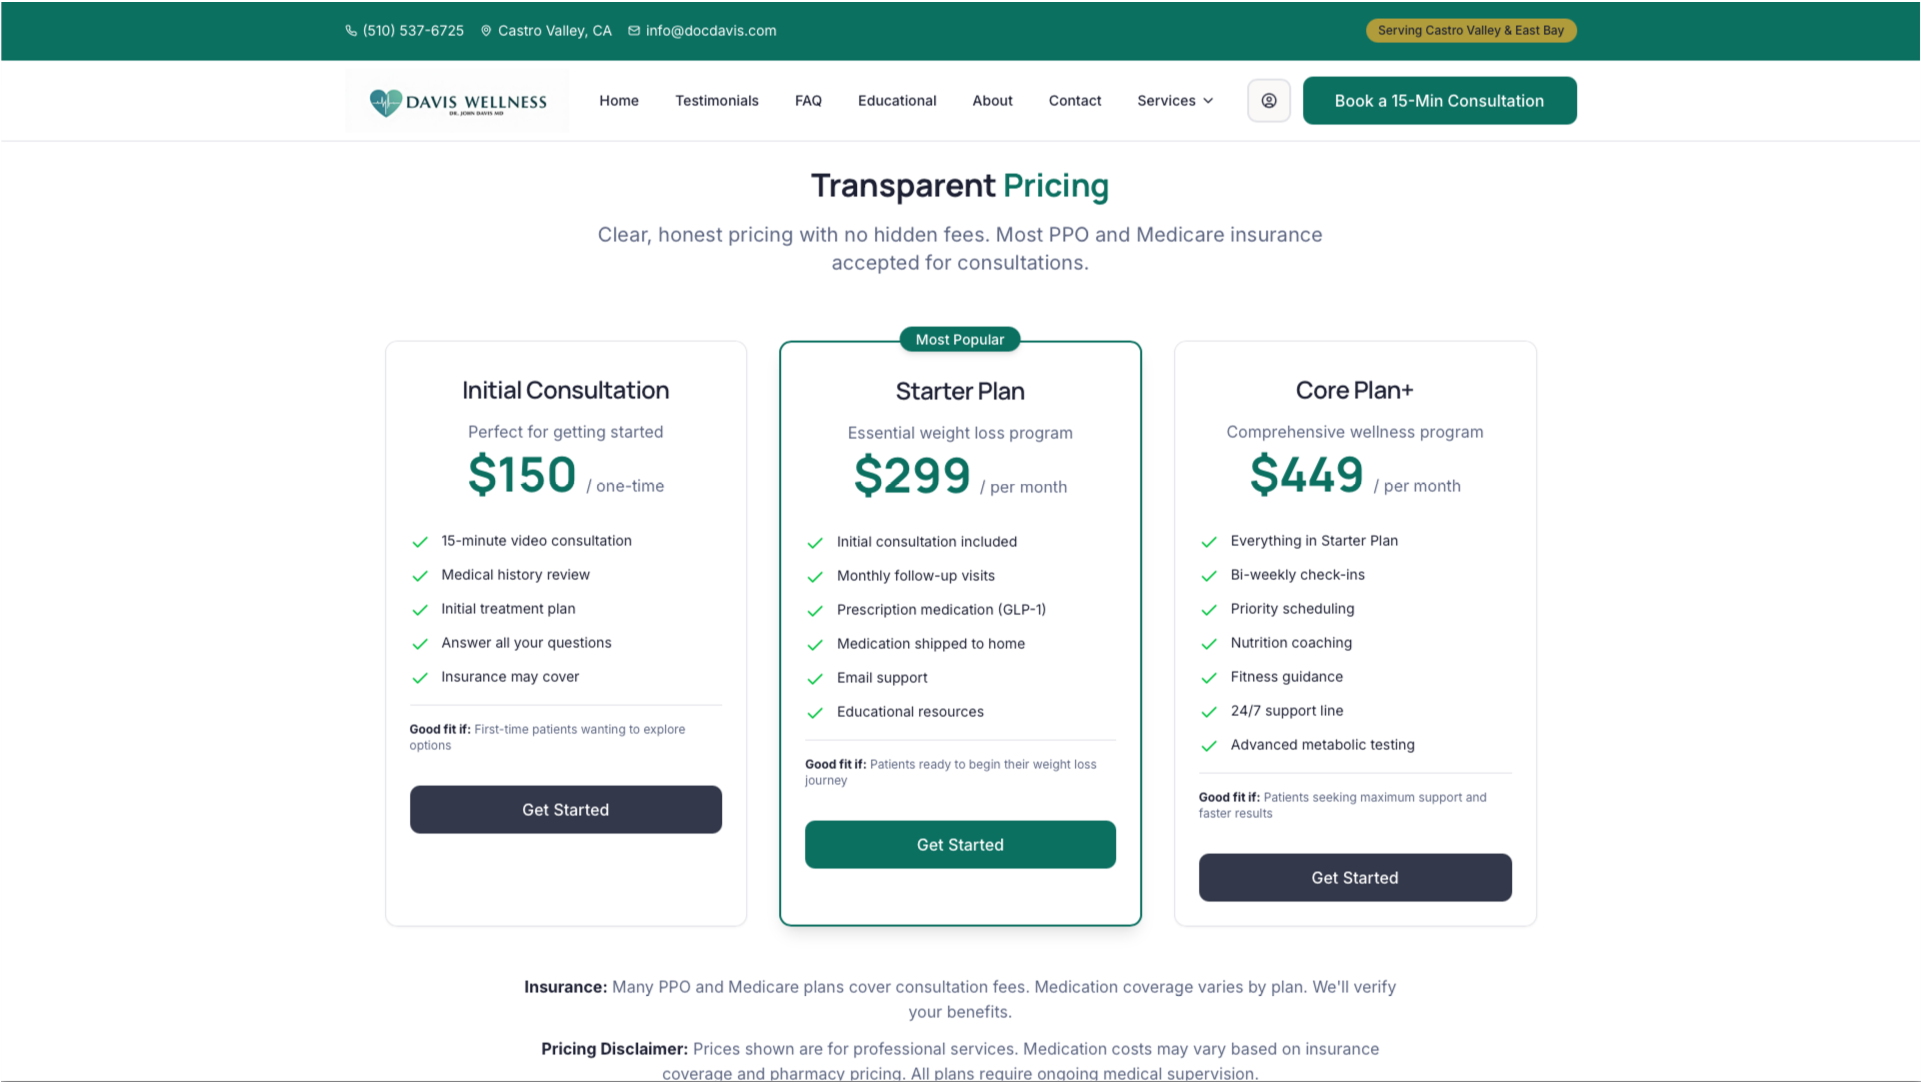This screenshot has width=1921, height=1082.
Task: Open the Testimonials page
Action: point(716,101)
